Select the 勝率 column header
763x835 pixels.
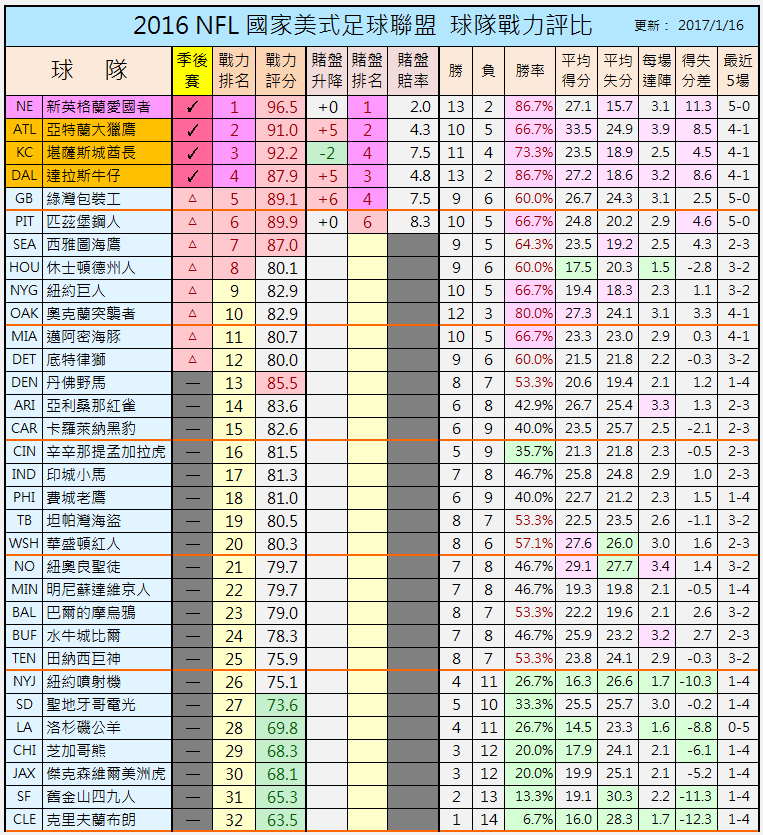click(x=530, y=70)
